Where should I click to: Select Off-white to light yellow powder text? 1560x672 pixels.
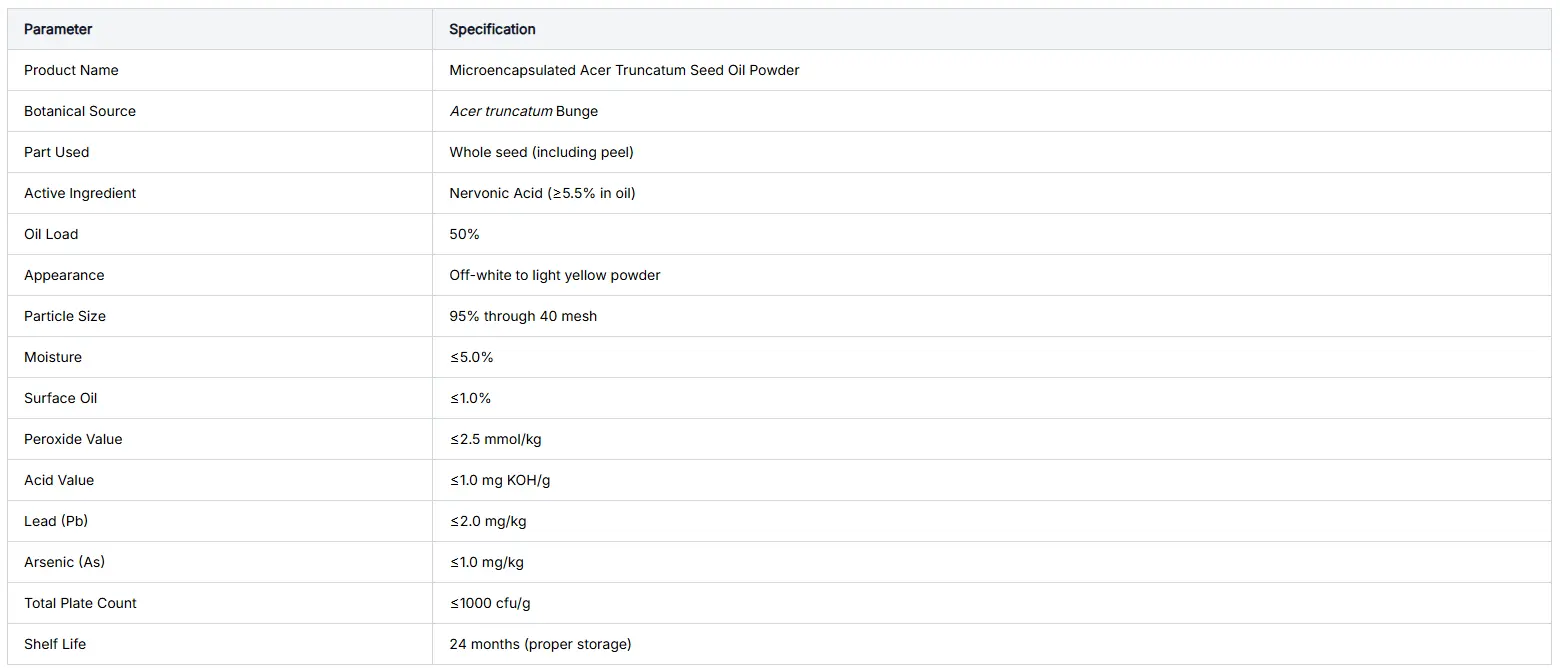tap(555, 275)
